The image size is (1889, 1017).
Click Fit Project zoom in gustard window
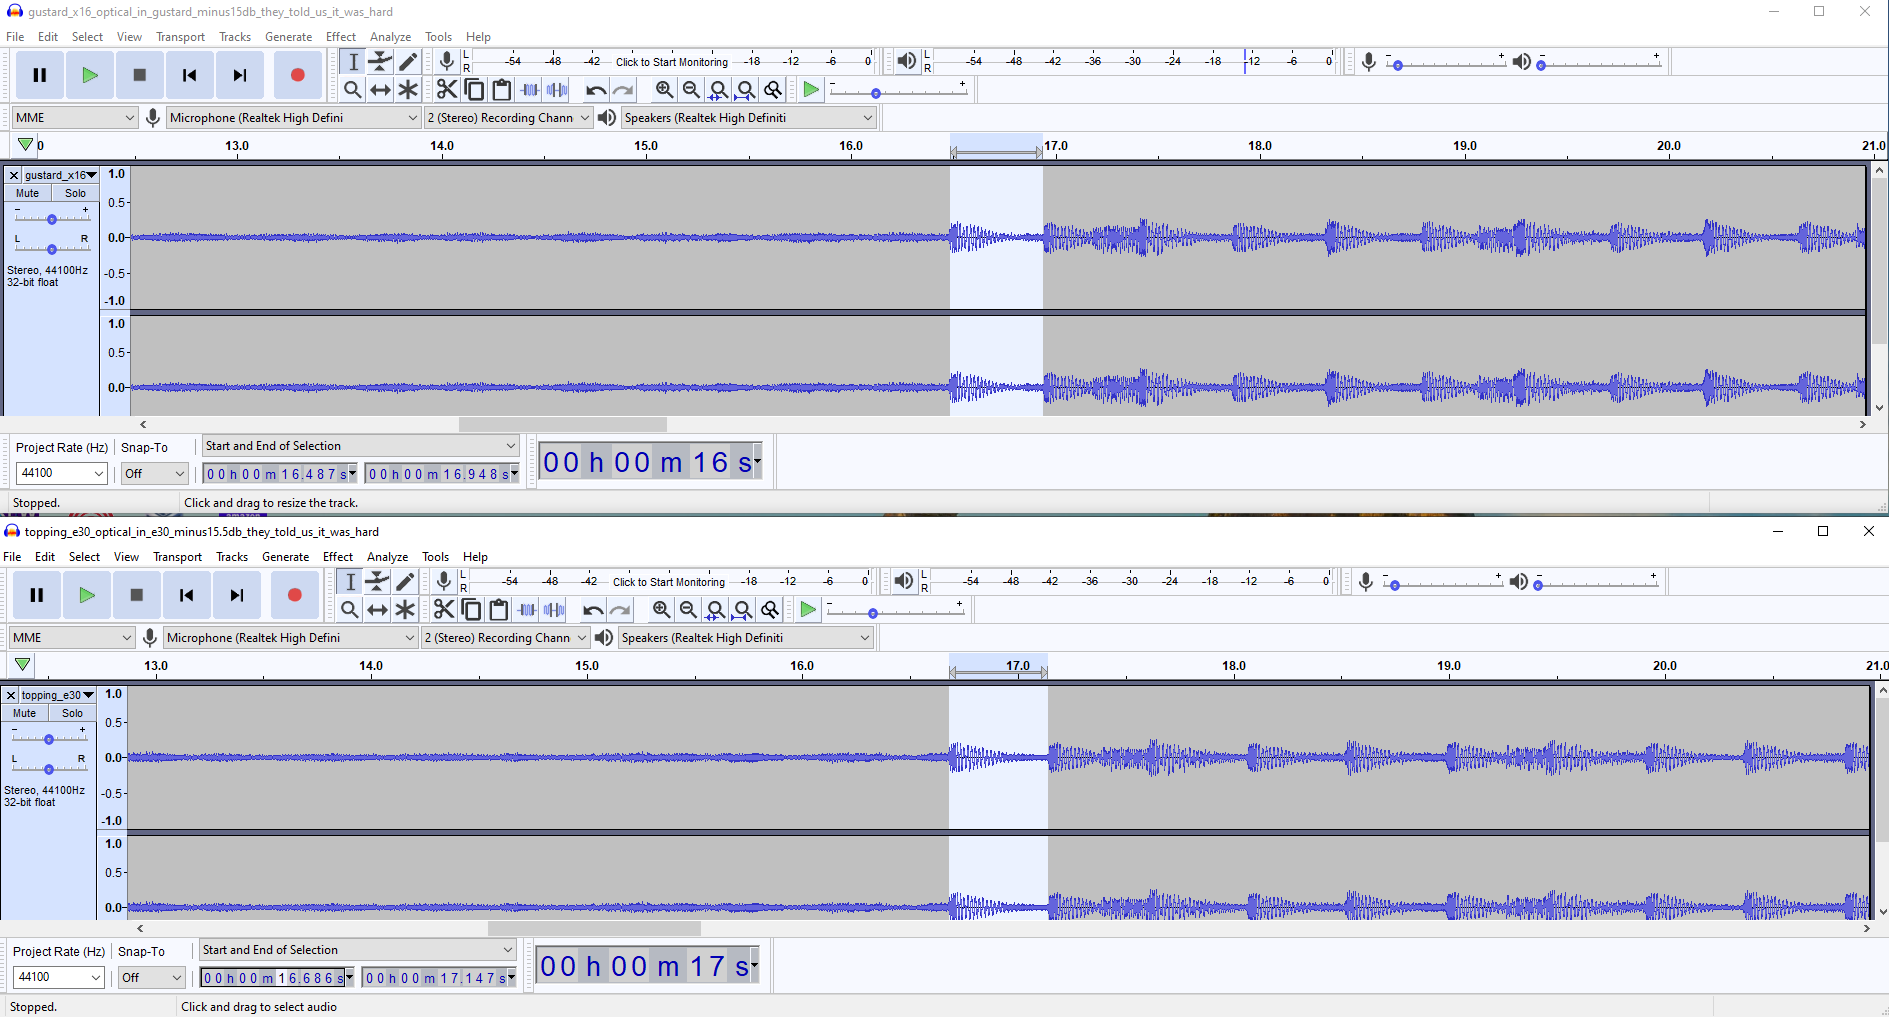[x=745, y=90]
